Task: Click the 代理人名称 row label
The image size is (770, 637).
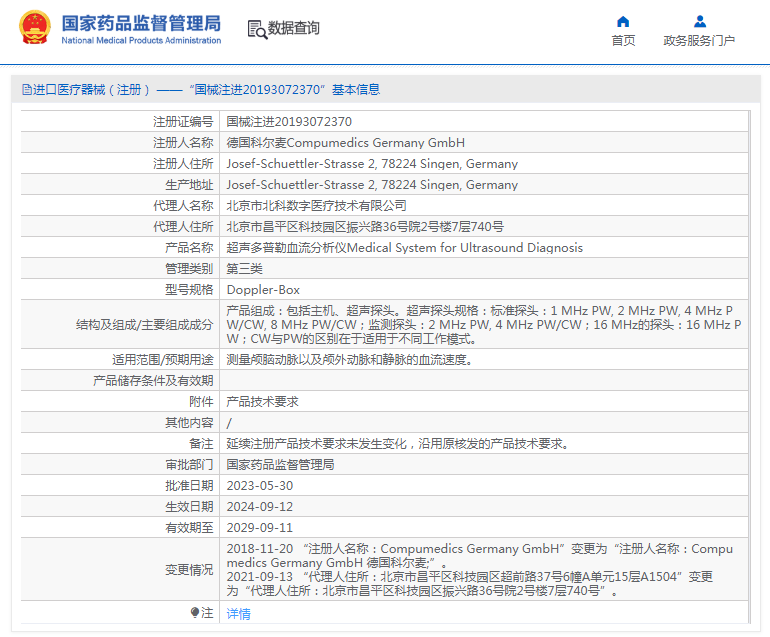Action: pos(183,206)
